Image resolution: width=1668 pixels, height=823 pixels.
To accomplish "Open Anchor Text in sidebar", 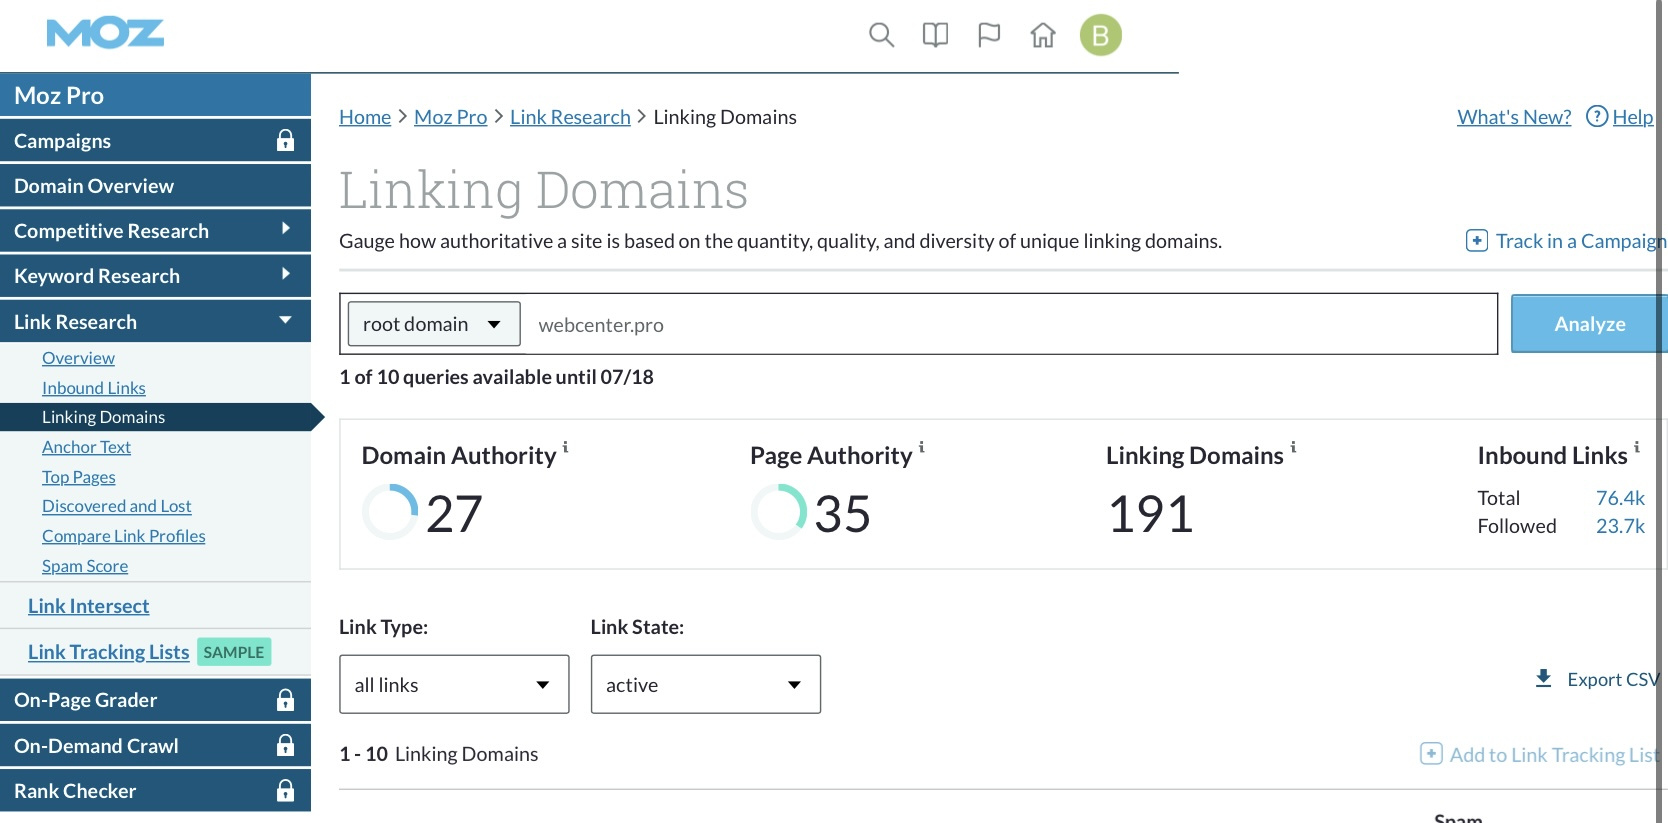I will point(86,447).
